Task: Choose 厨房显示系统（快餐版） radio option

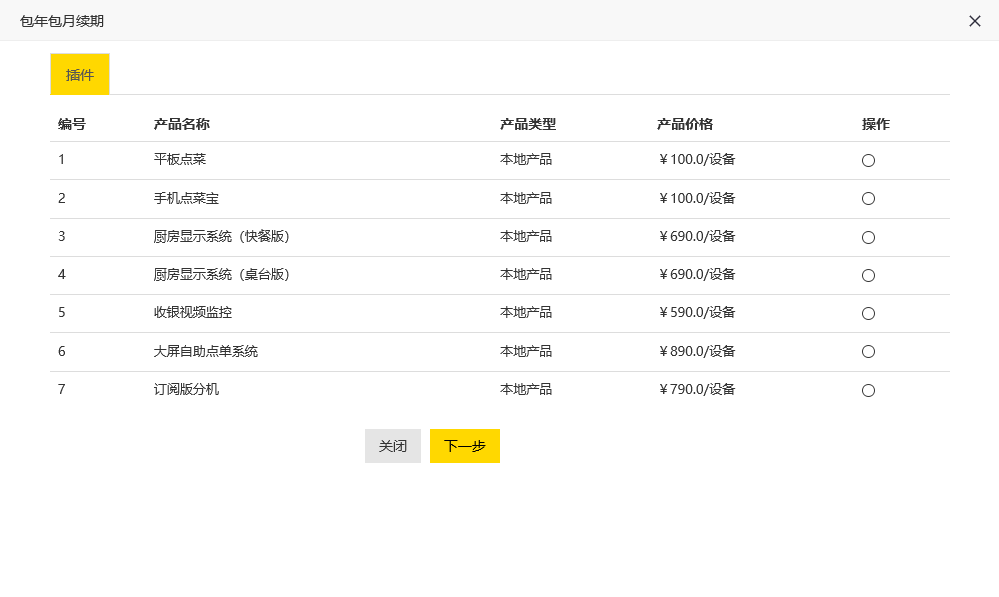Action: (868, 238)
